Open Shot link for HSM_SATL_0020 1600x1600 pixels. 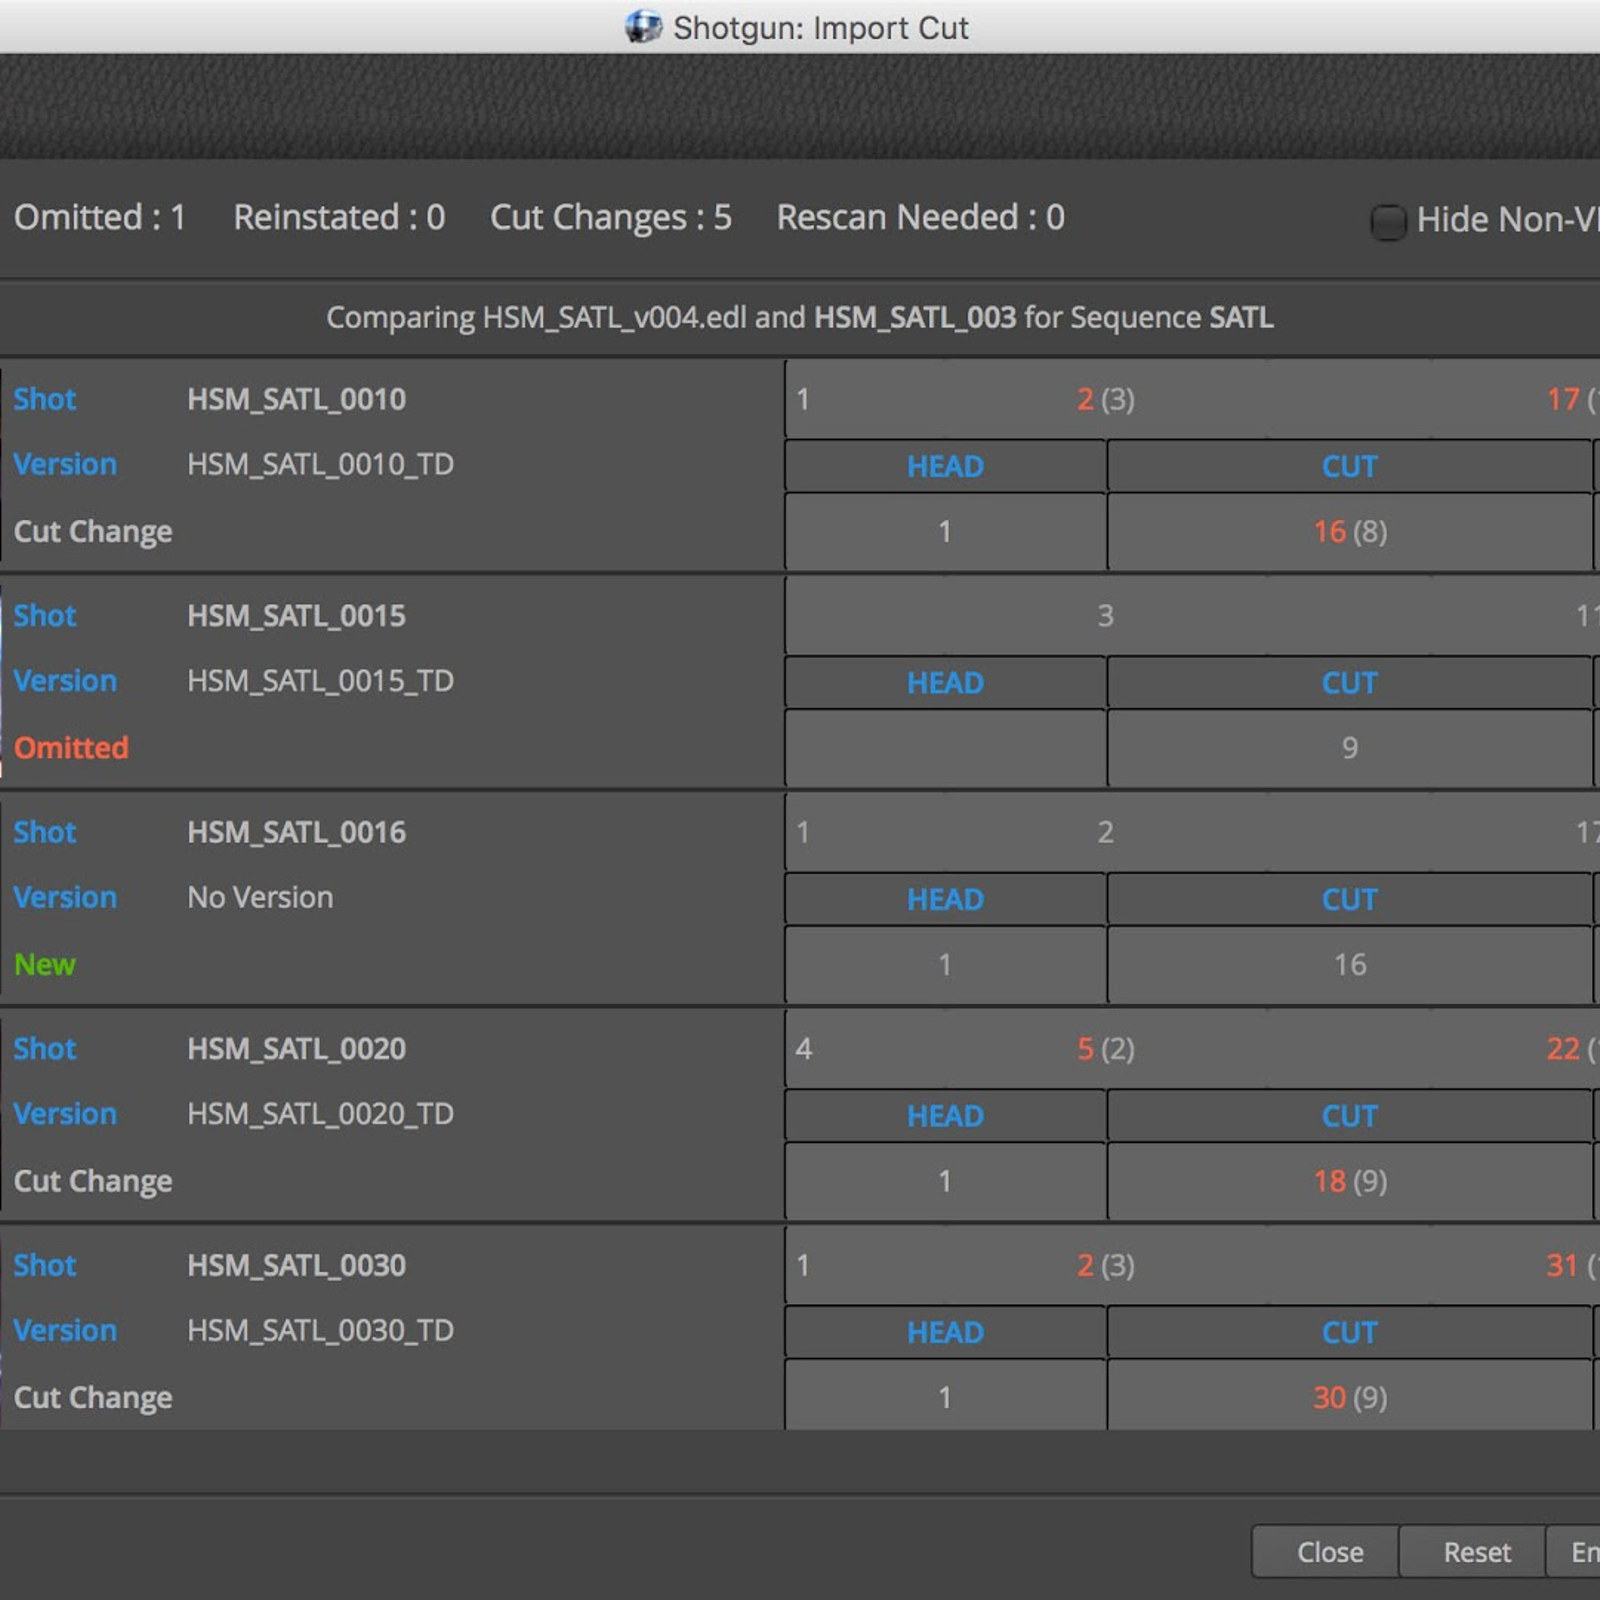coord(44,1048)
